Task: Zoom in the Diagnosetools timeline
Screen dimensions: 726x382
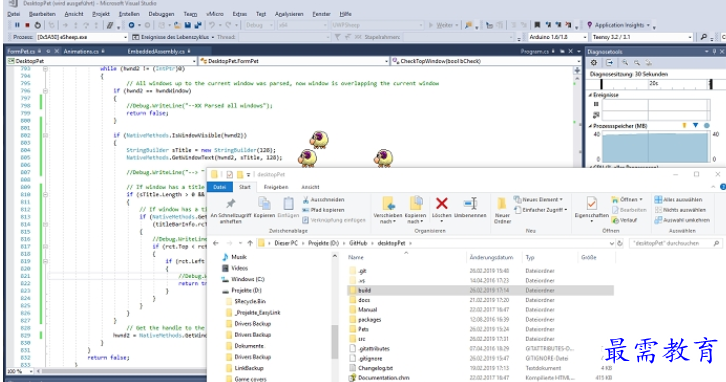Action: [x=625, y=63]
